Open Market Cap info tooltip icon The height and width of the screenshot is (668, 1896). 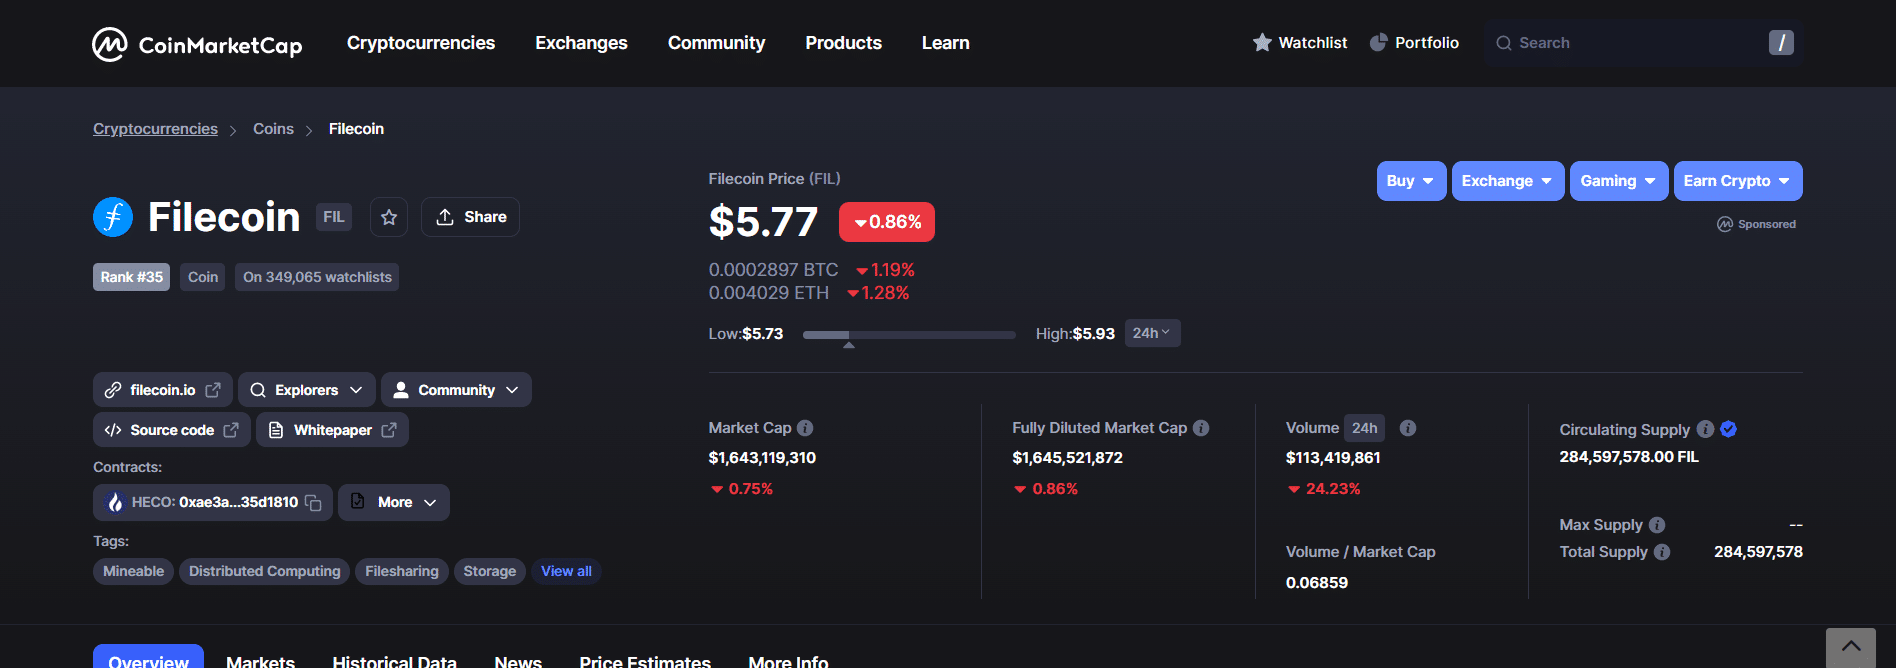click(x=805, y=428)
